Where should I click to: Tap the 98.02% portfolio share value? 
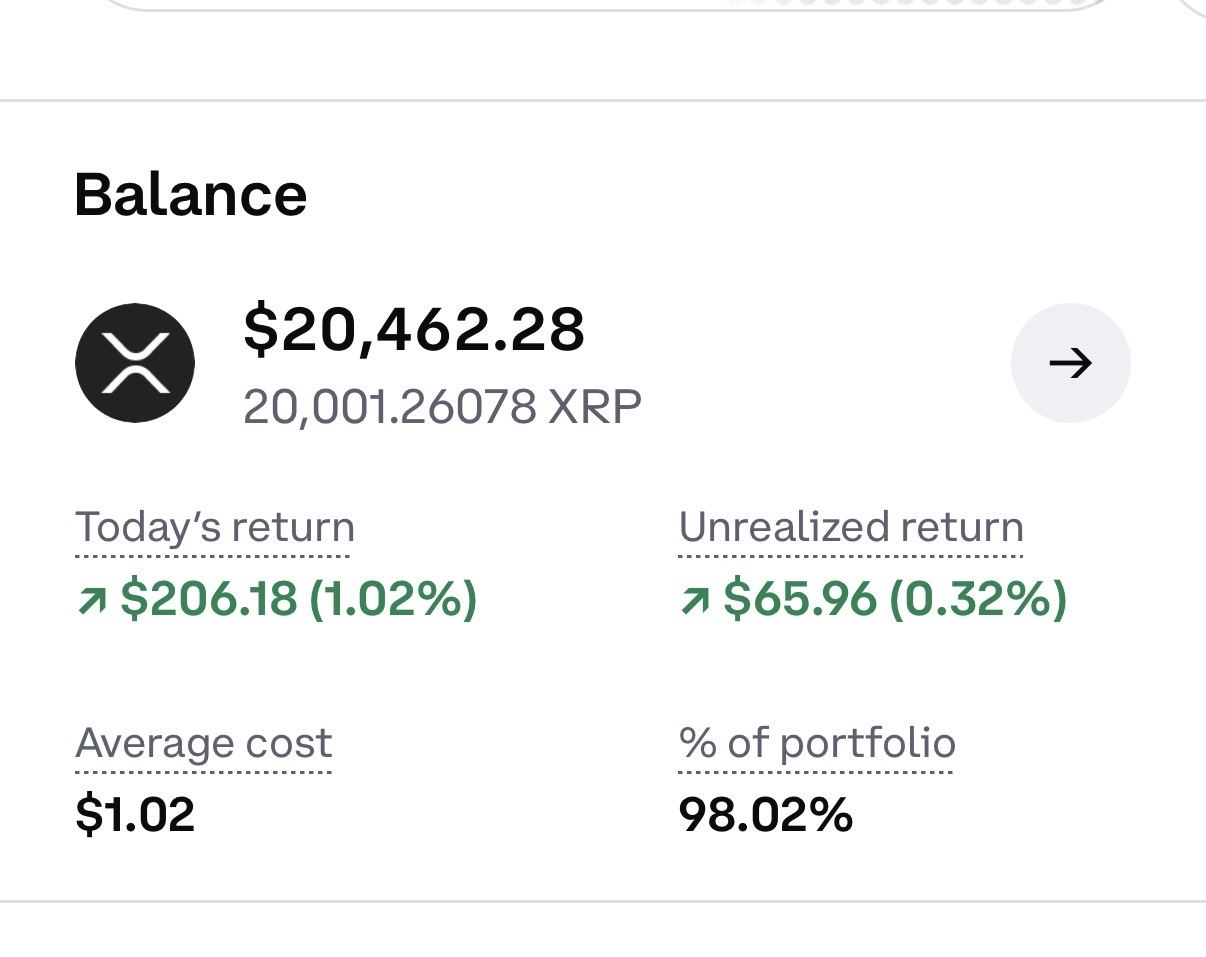(766, 815)
